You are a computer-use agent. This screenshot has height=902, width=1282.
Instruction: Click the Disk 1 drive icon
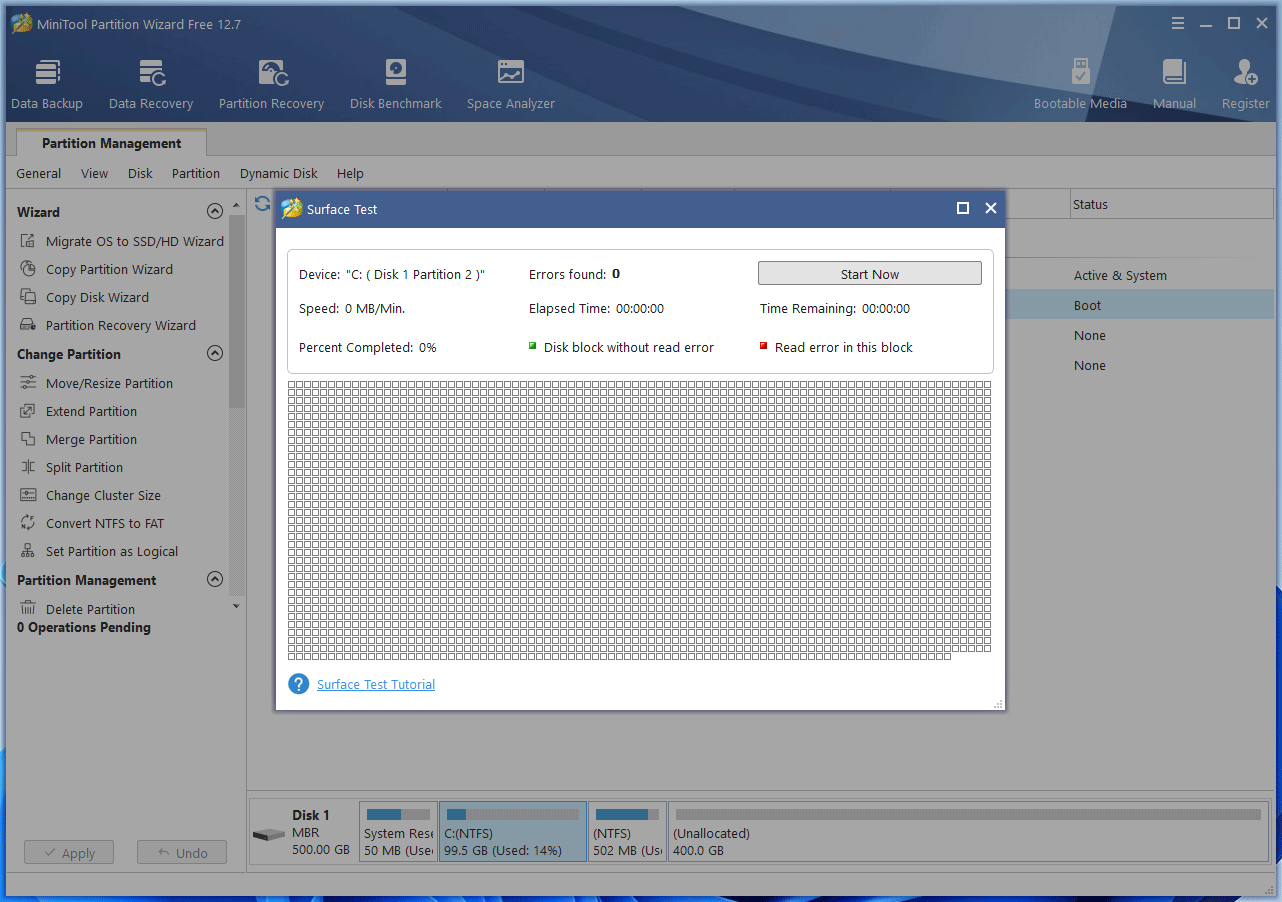[268, 834]
